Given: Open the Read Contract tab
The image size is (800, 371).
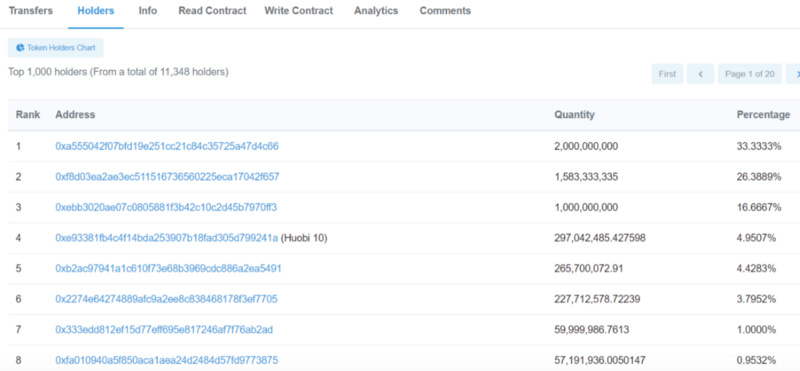Looking at the screenshot, I should pos(212,11).
